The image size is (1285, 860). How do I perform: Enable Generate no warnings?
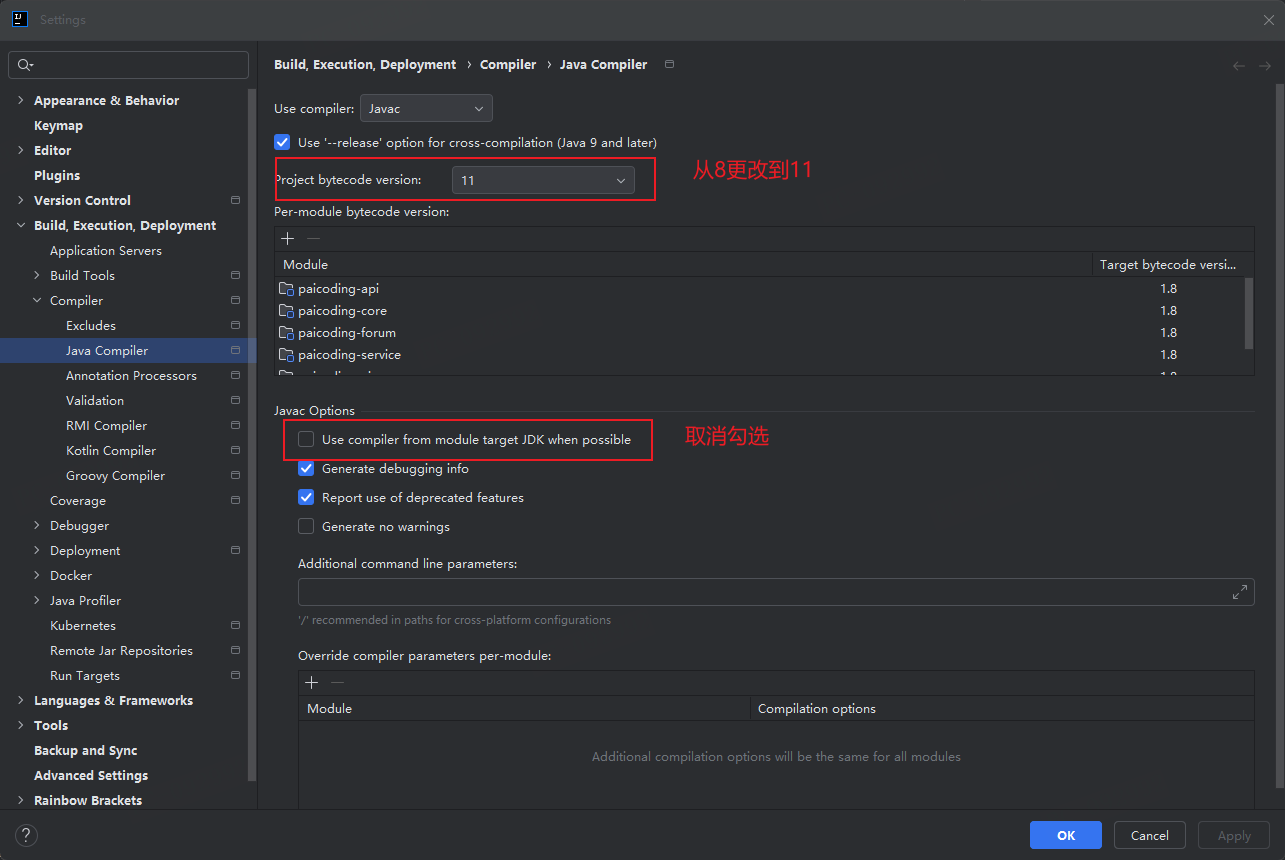point(306,526)
